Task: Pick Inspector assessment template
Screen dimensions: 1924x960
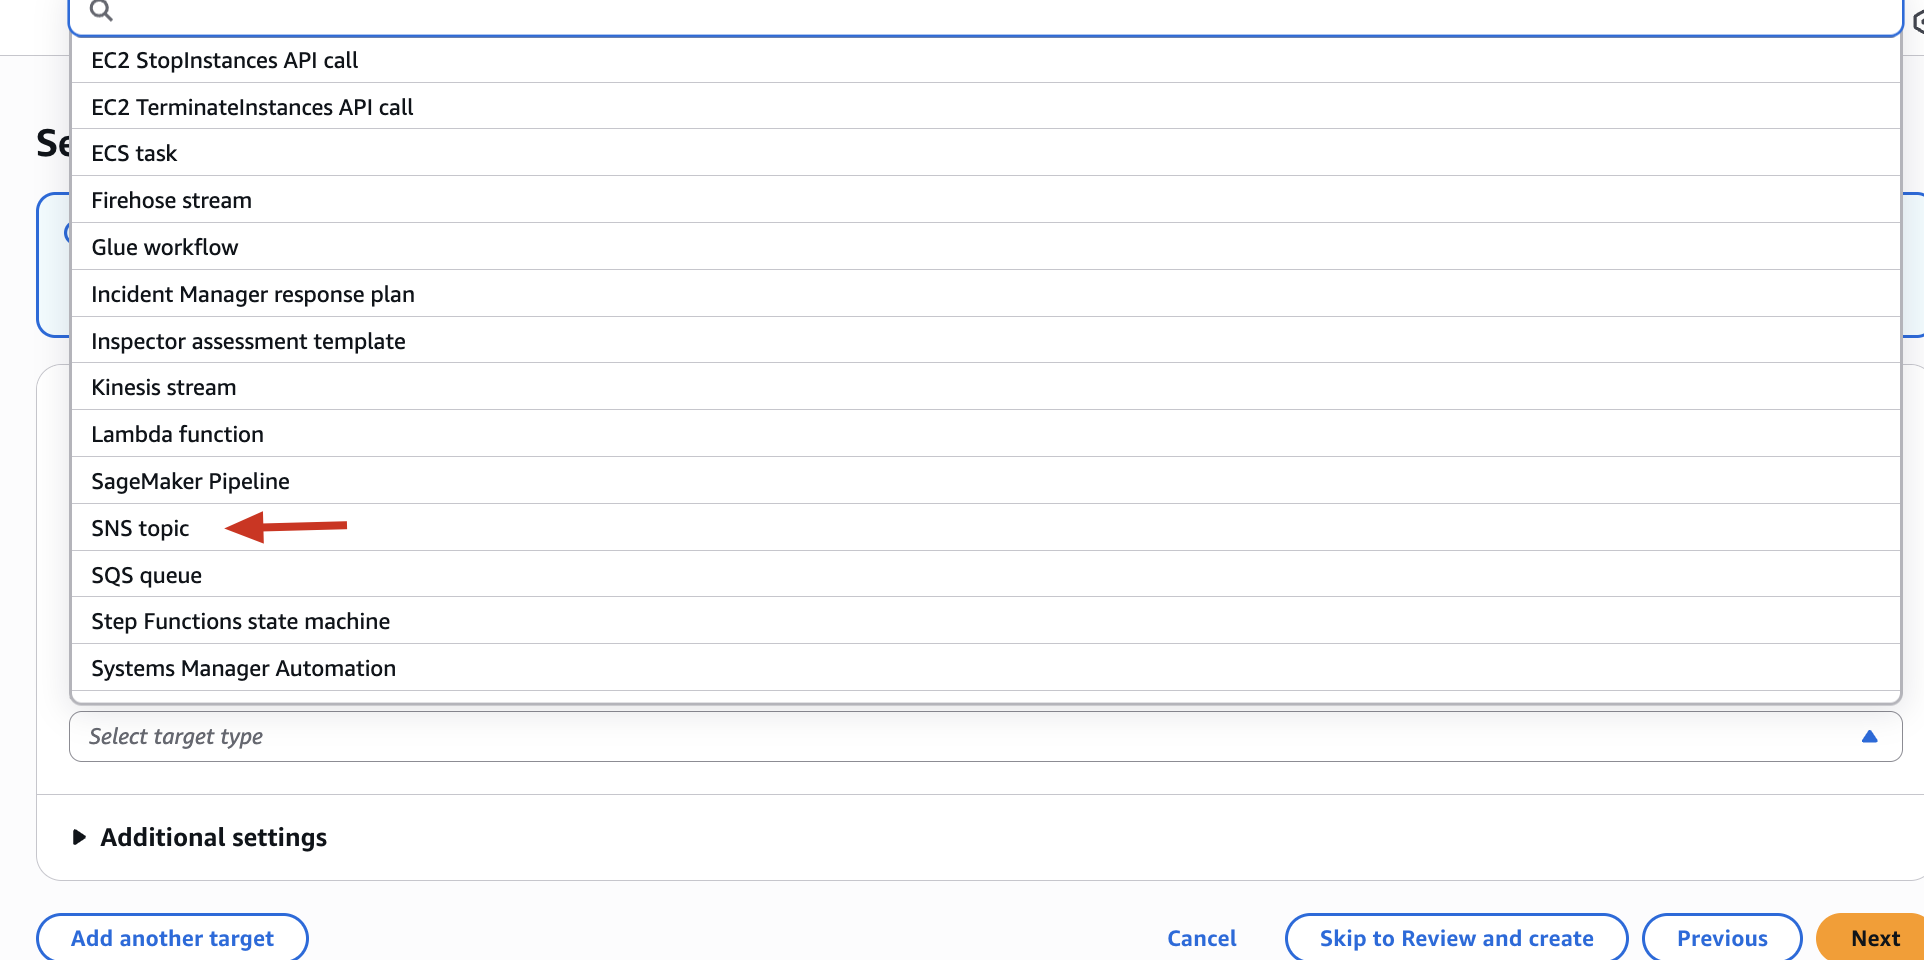Action: pyautogui.click(x=248, y=341)
